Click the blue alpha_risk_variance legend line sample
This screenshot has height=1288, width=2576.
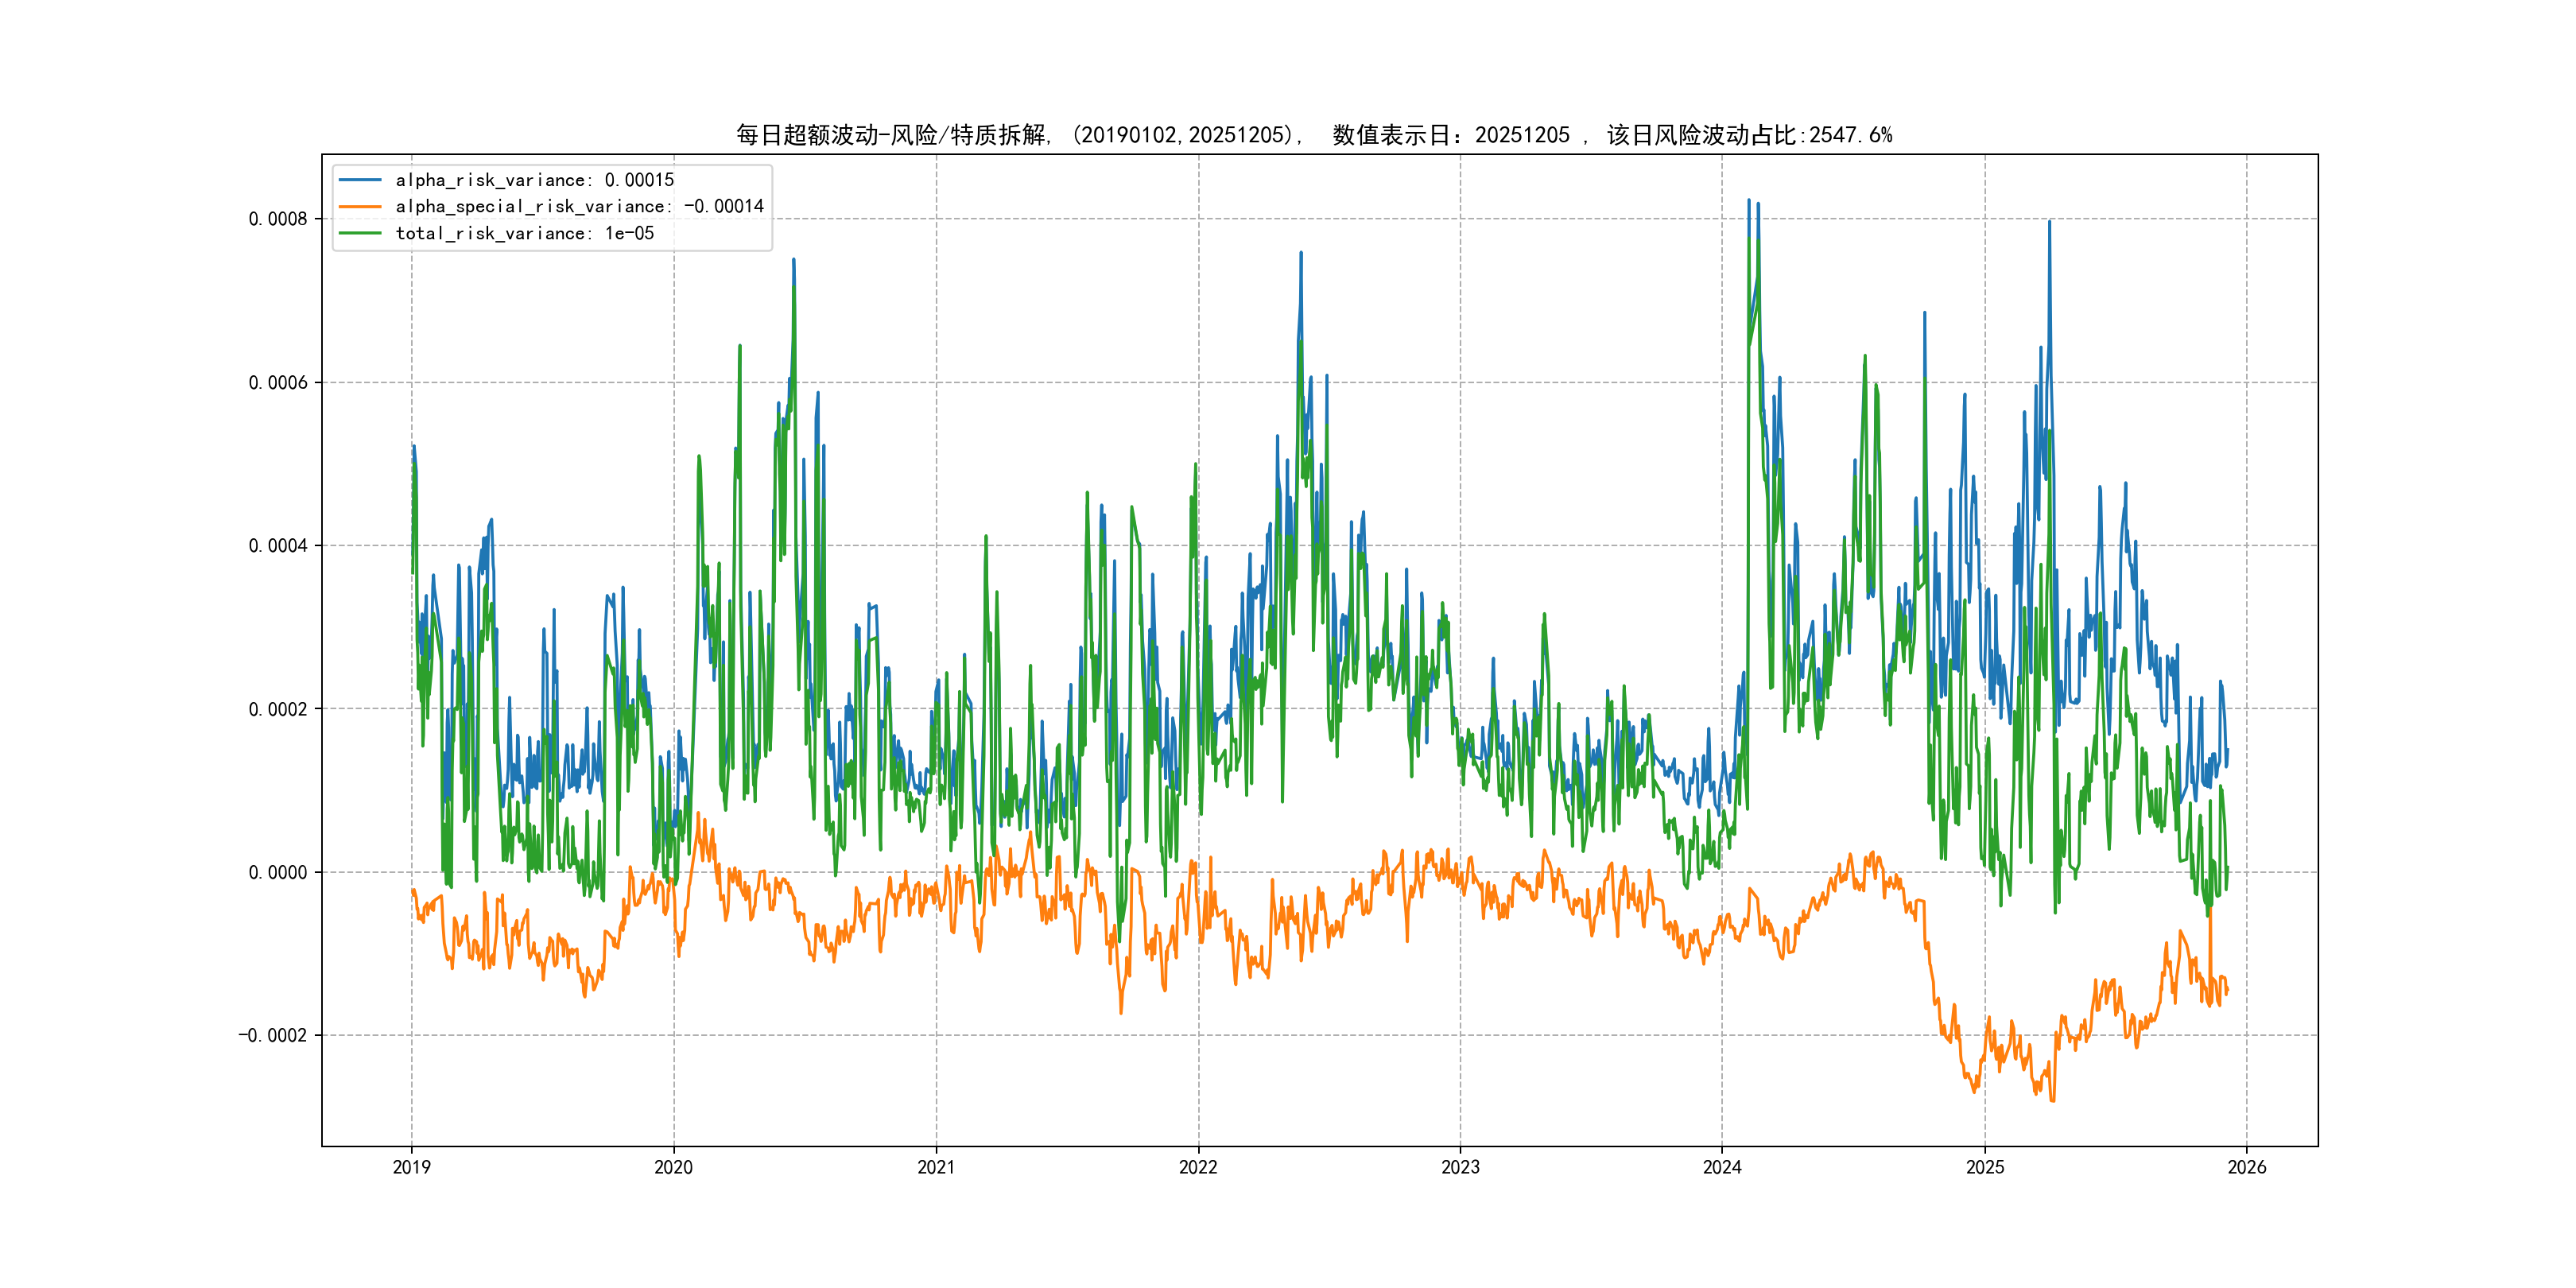[x=360, y=180]
